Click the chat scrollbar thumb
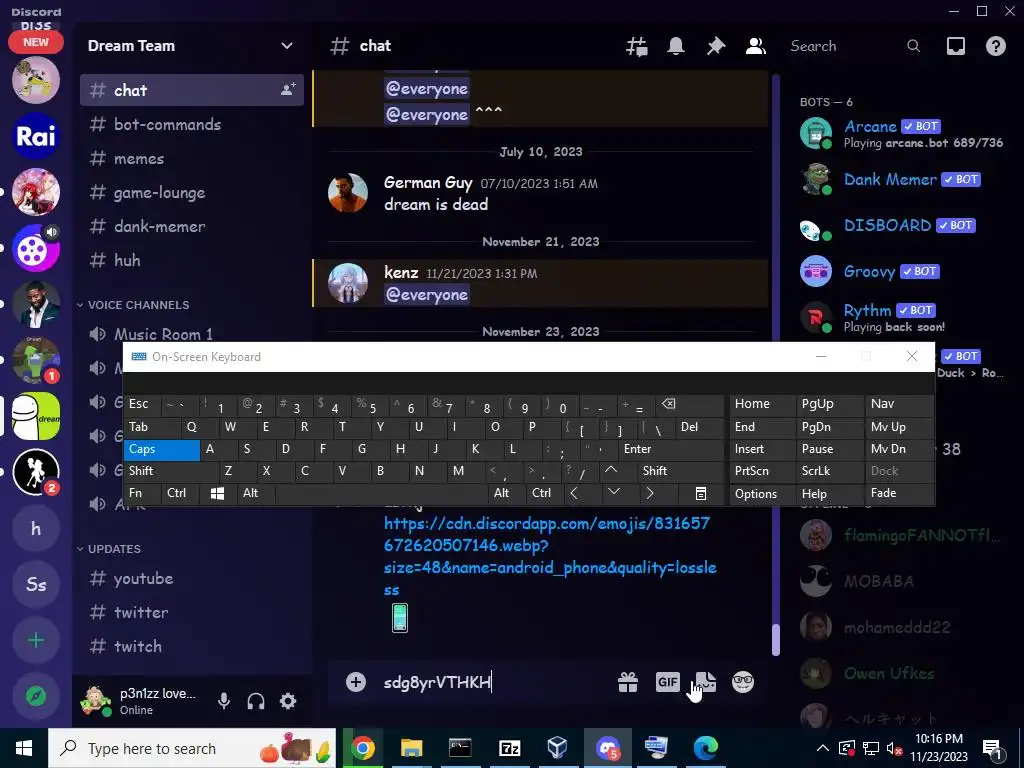Image resolution: width=1024 pixels, height=768 pixels. (x=776, y=639)
